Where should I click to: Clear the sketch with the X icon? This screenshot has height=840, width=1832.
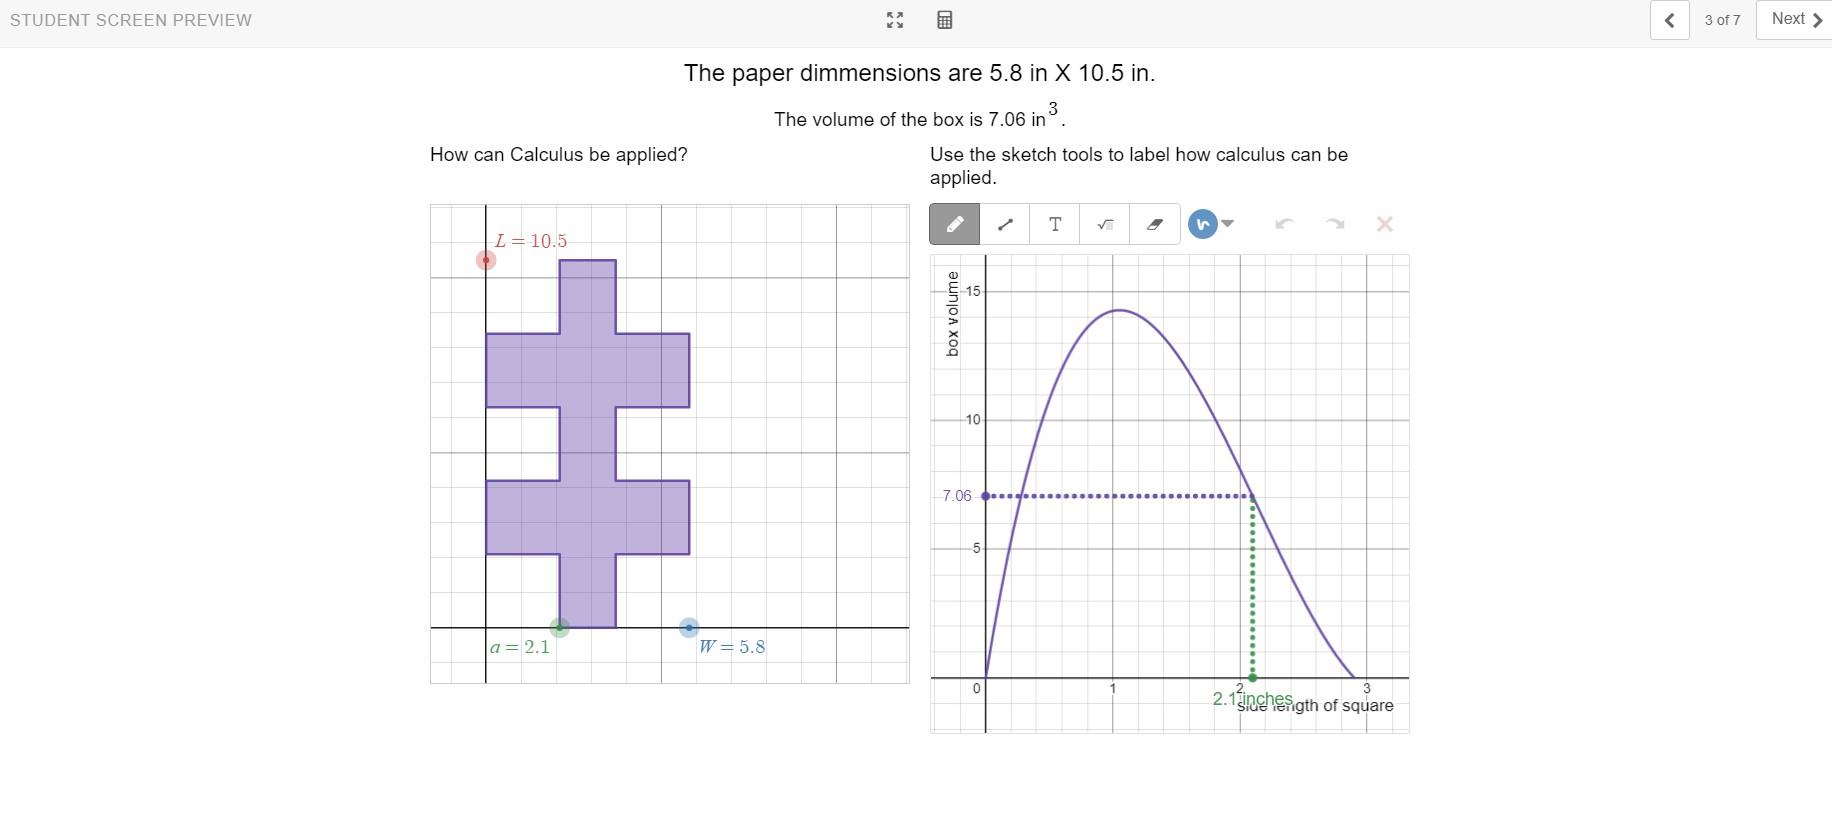point(1385,224)
